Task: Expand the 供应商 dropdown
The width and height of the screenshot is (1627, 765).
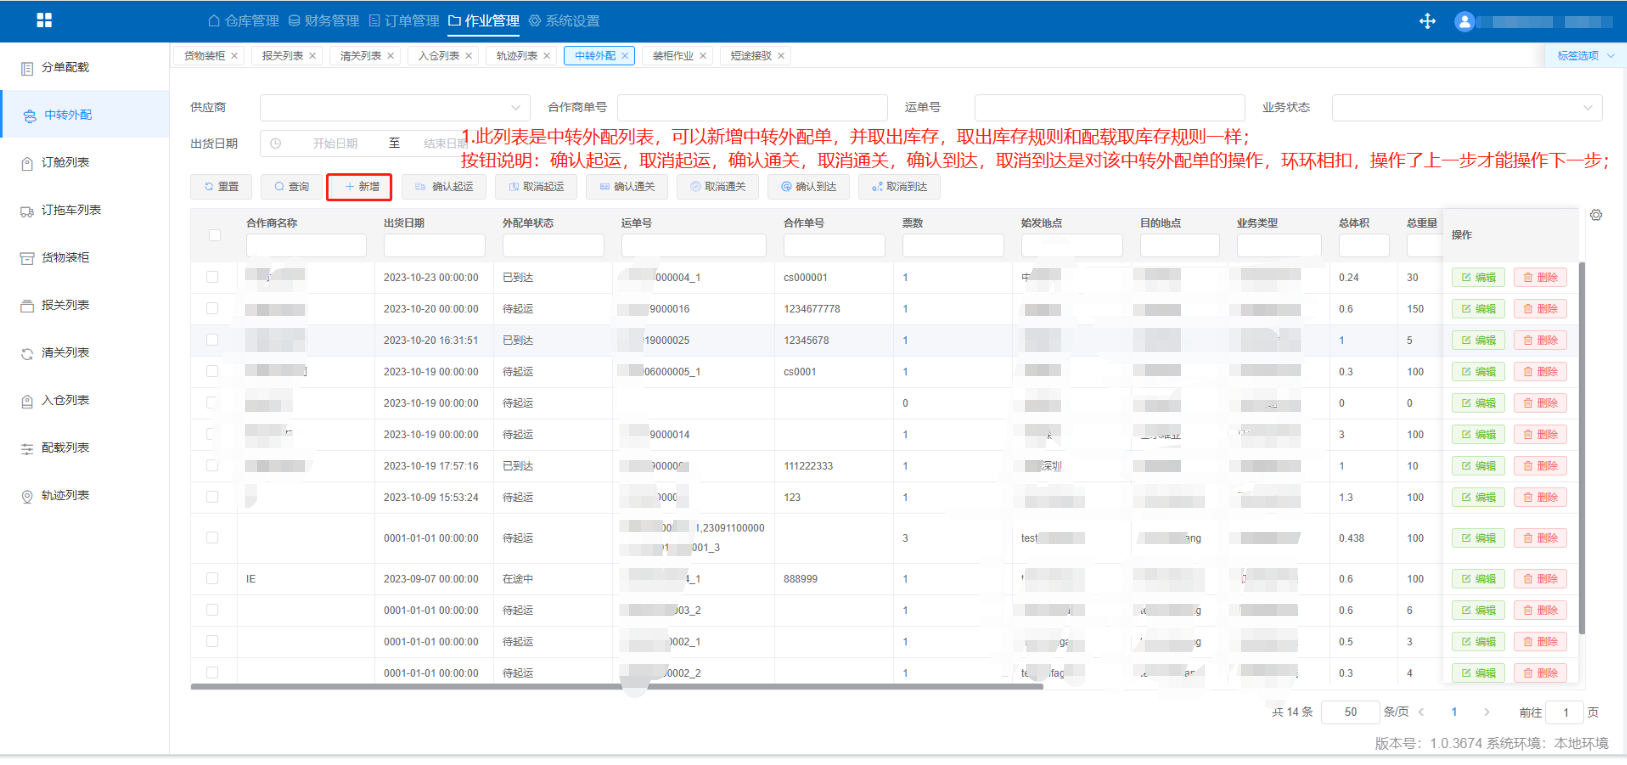Action: (395, 107)
